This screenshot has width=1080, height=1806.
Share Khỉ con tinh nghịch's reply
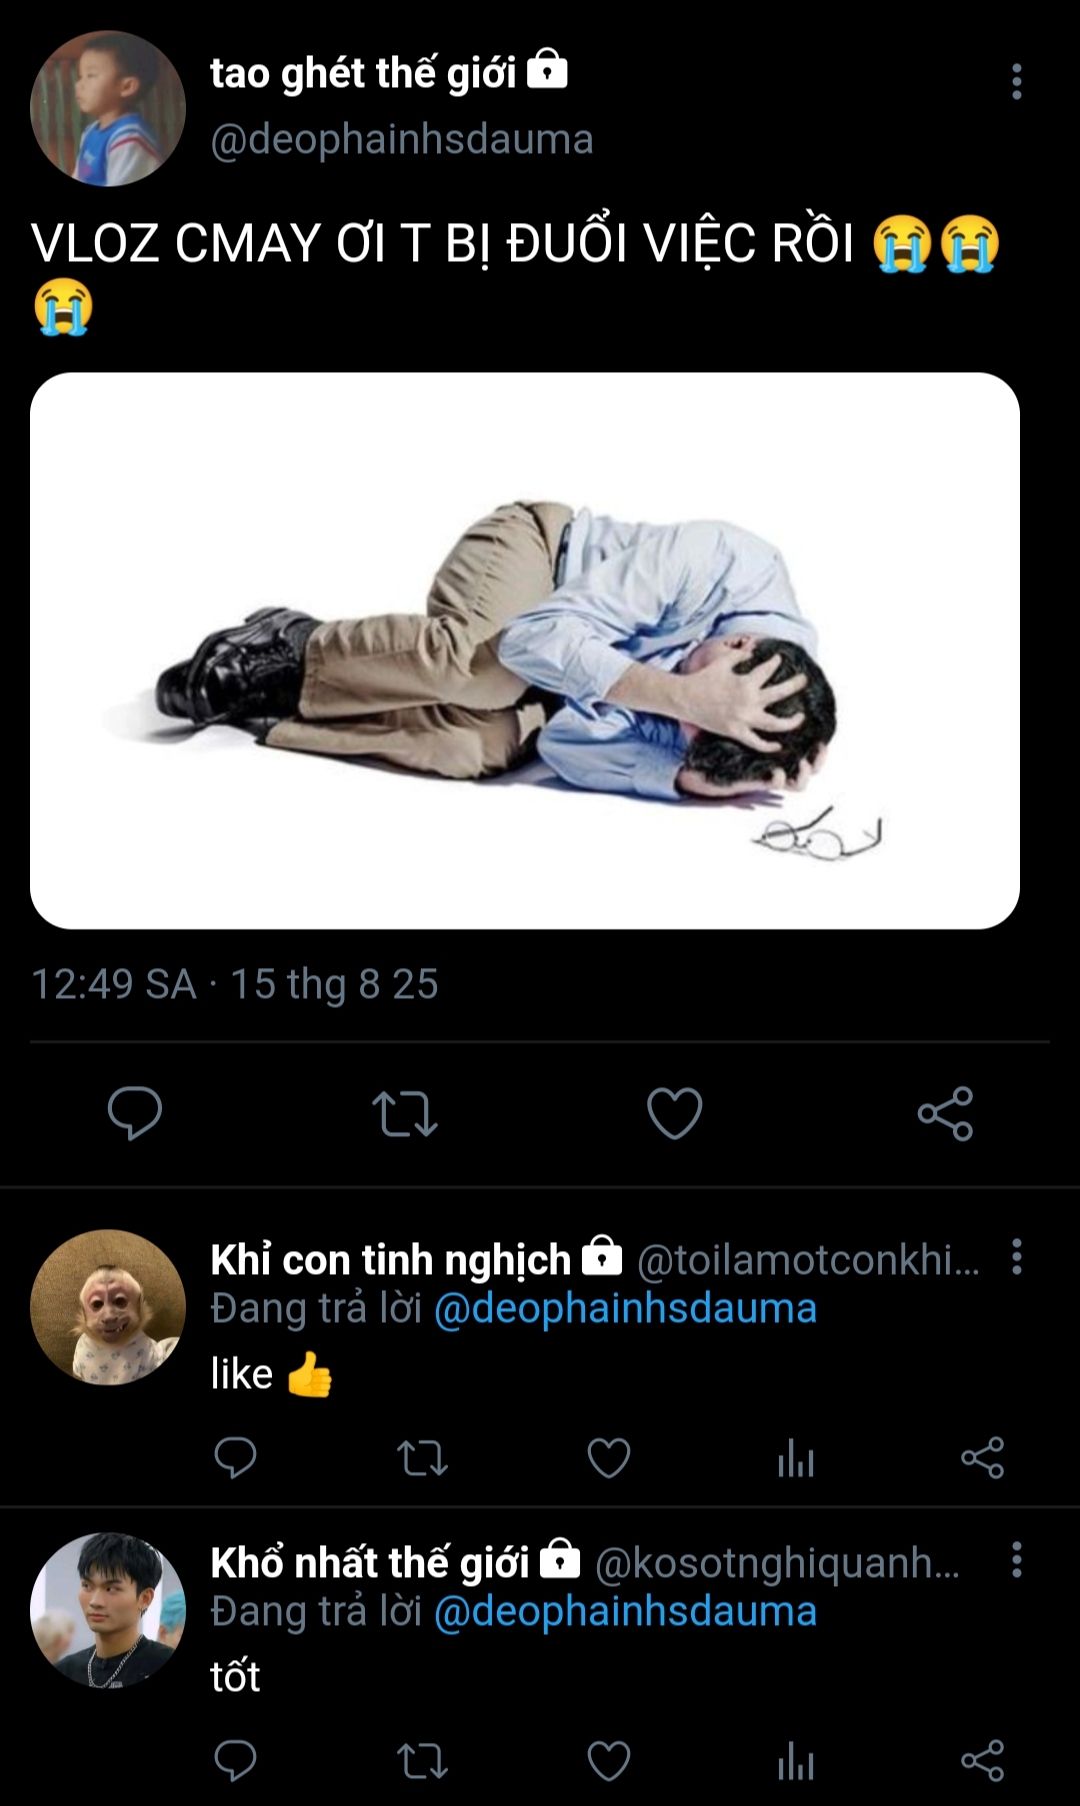tap(982, 1458)
